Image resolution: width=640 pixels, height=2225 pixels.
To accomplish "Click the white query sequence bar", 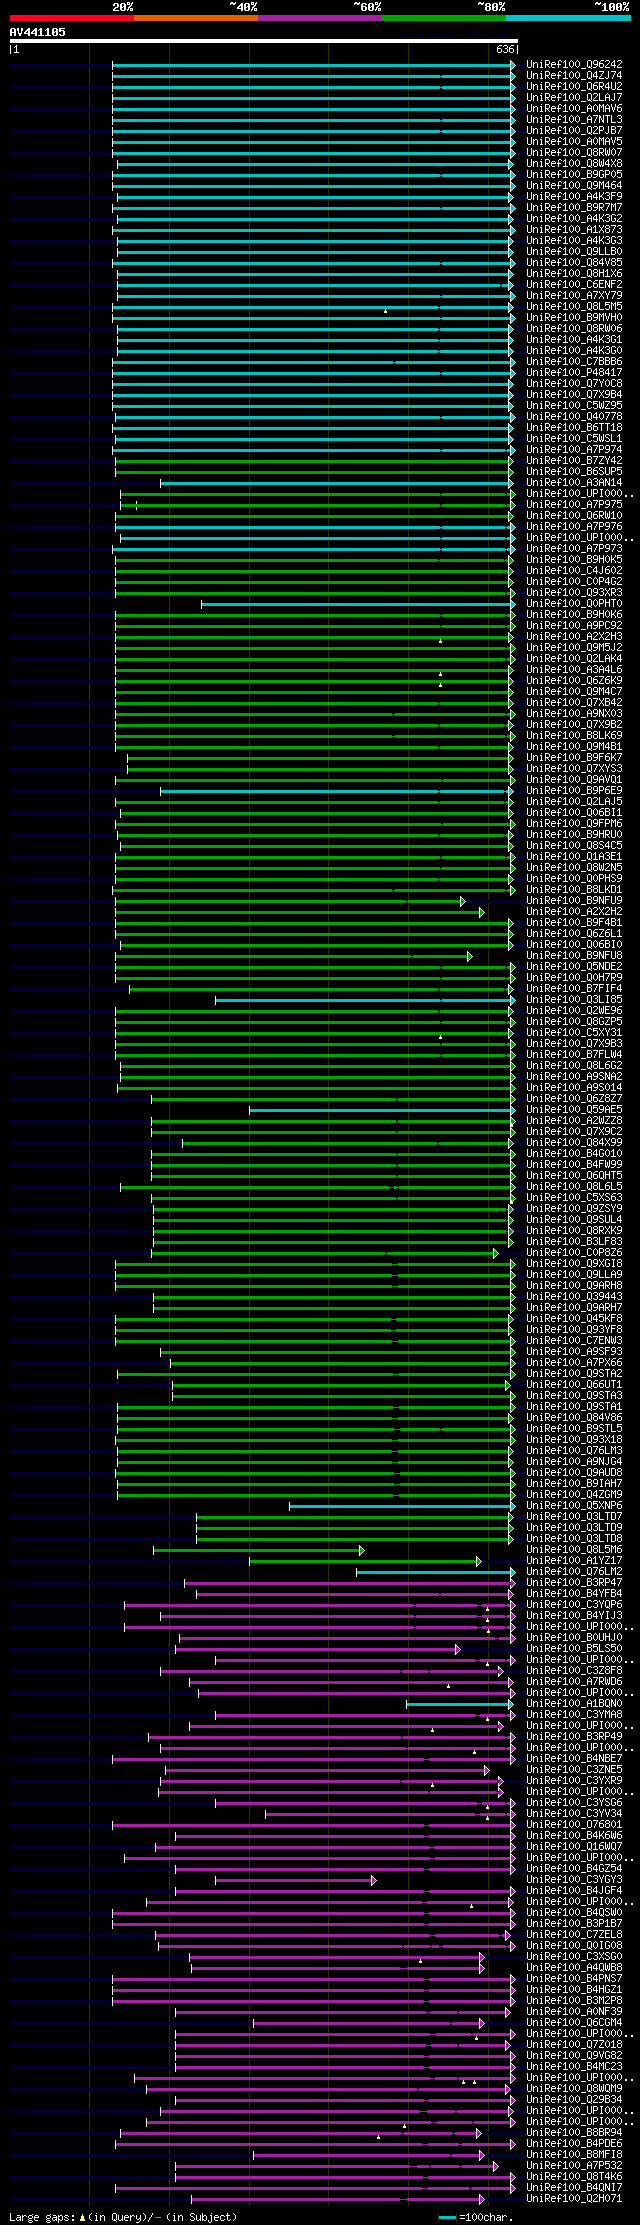I will pyautogui.click(x=264, y=41).
